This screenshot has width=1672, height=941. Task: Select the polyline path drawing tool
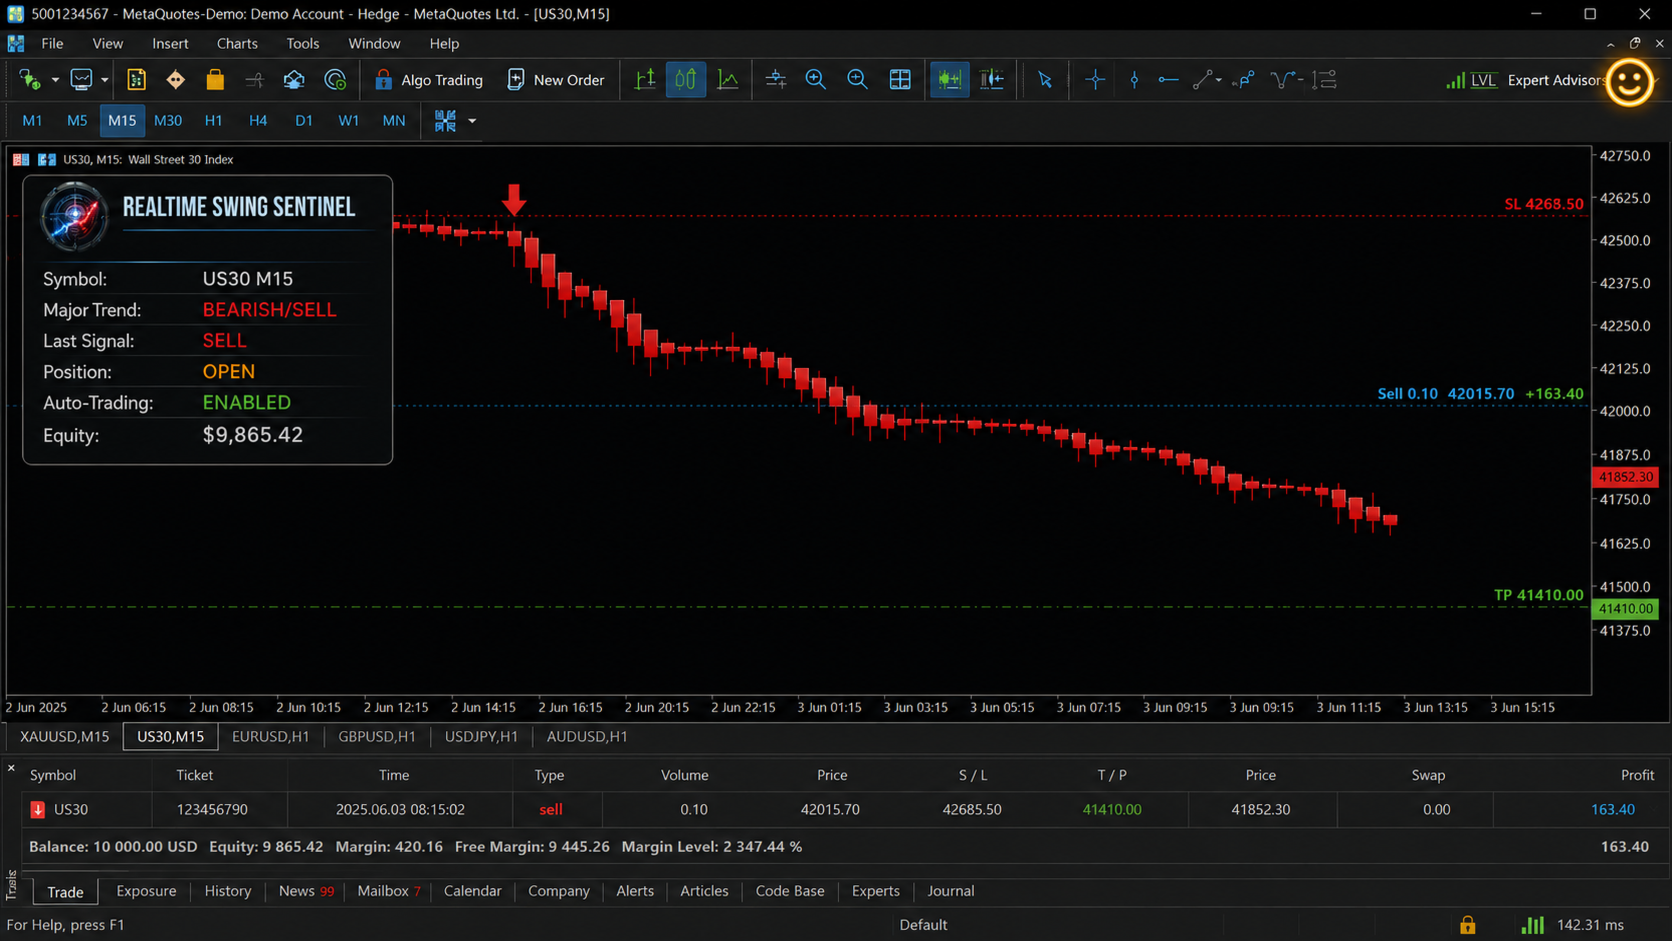(1244, 80)
